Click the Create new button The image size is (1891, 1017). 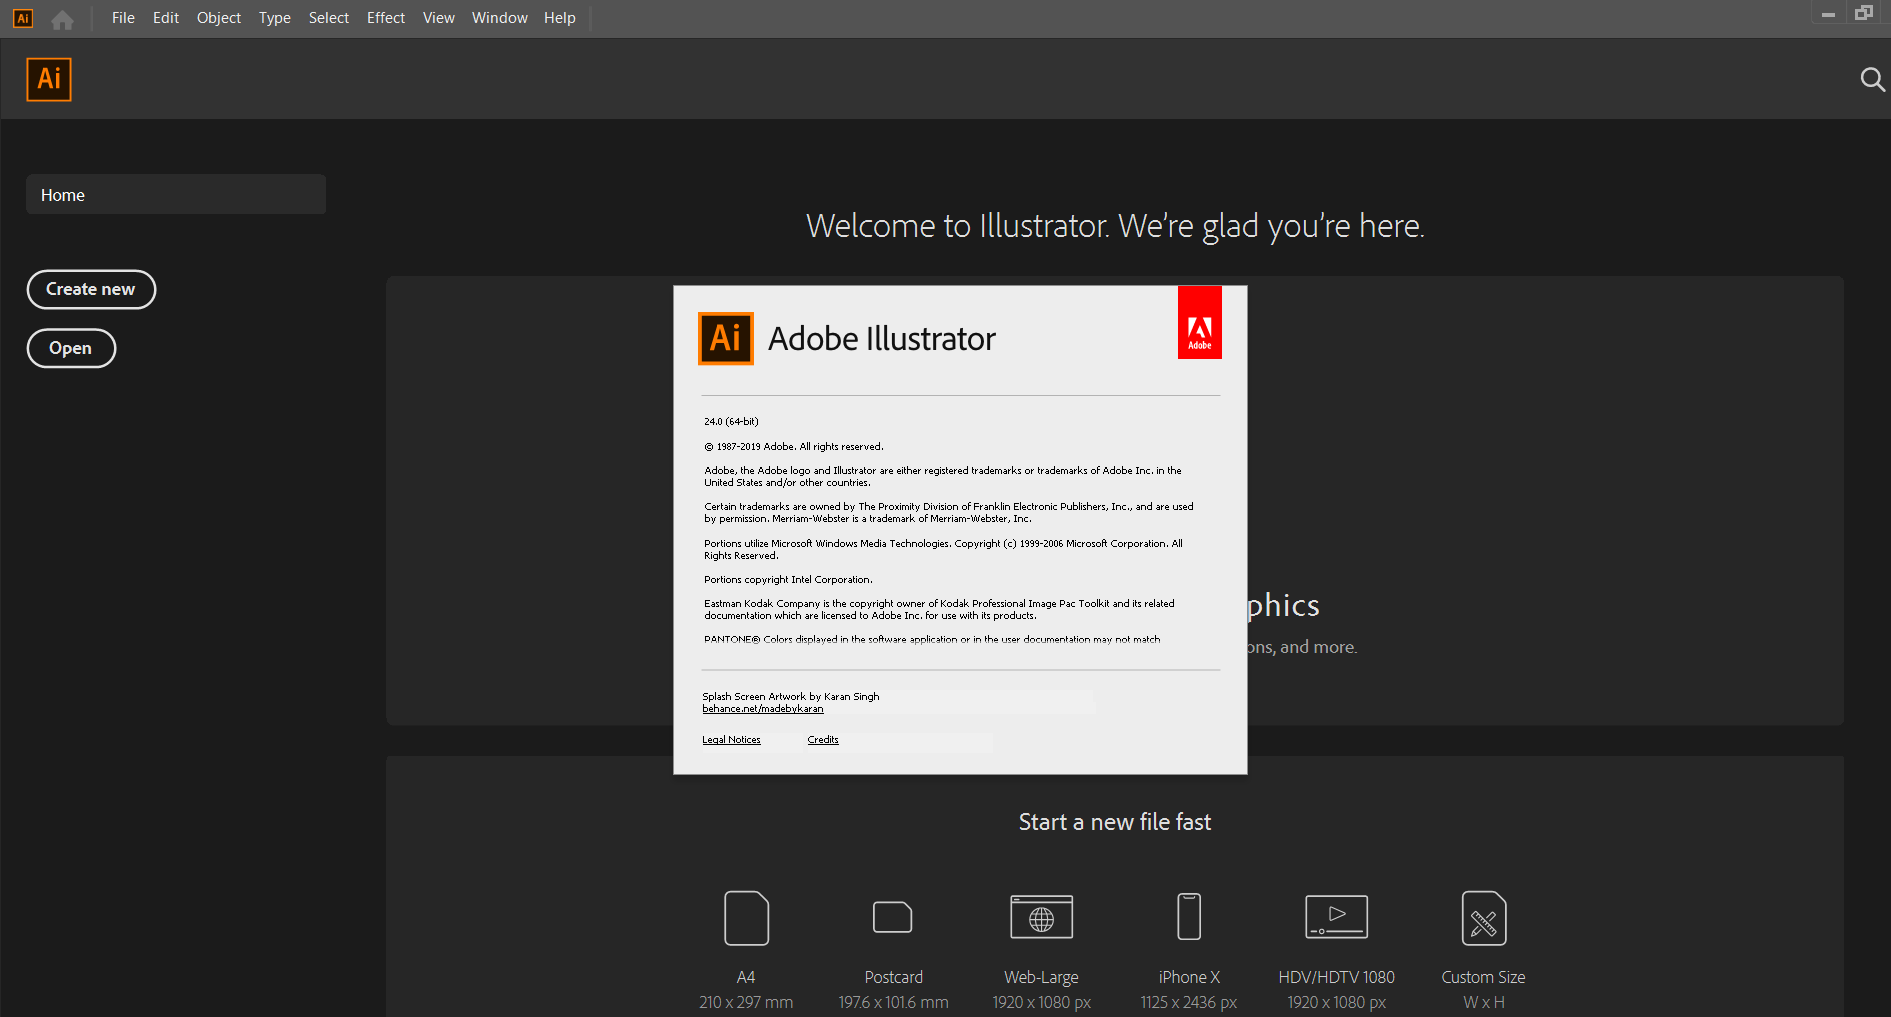pyautogui.click(x=91, y=289)
